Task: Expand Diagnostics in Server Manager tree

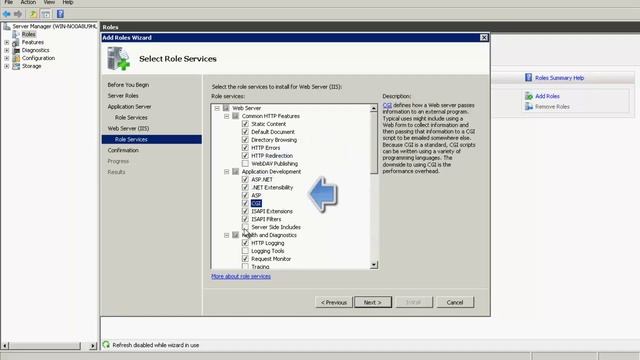Action: click(7, 50)
